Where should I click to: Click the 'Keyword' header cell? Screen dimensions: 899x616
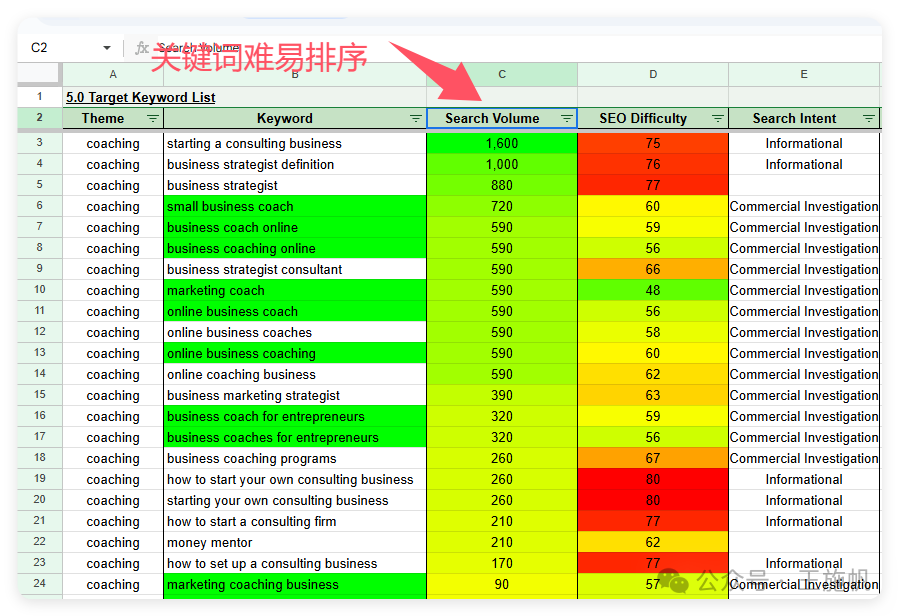[295, 118]
